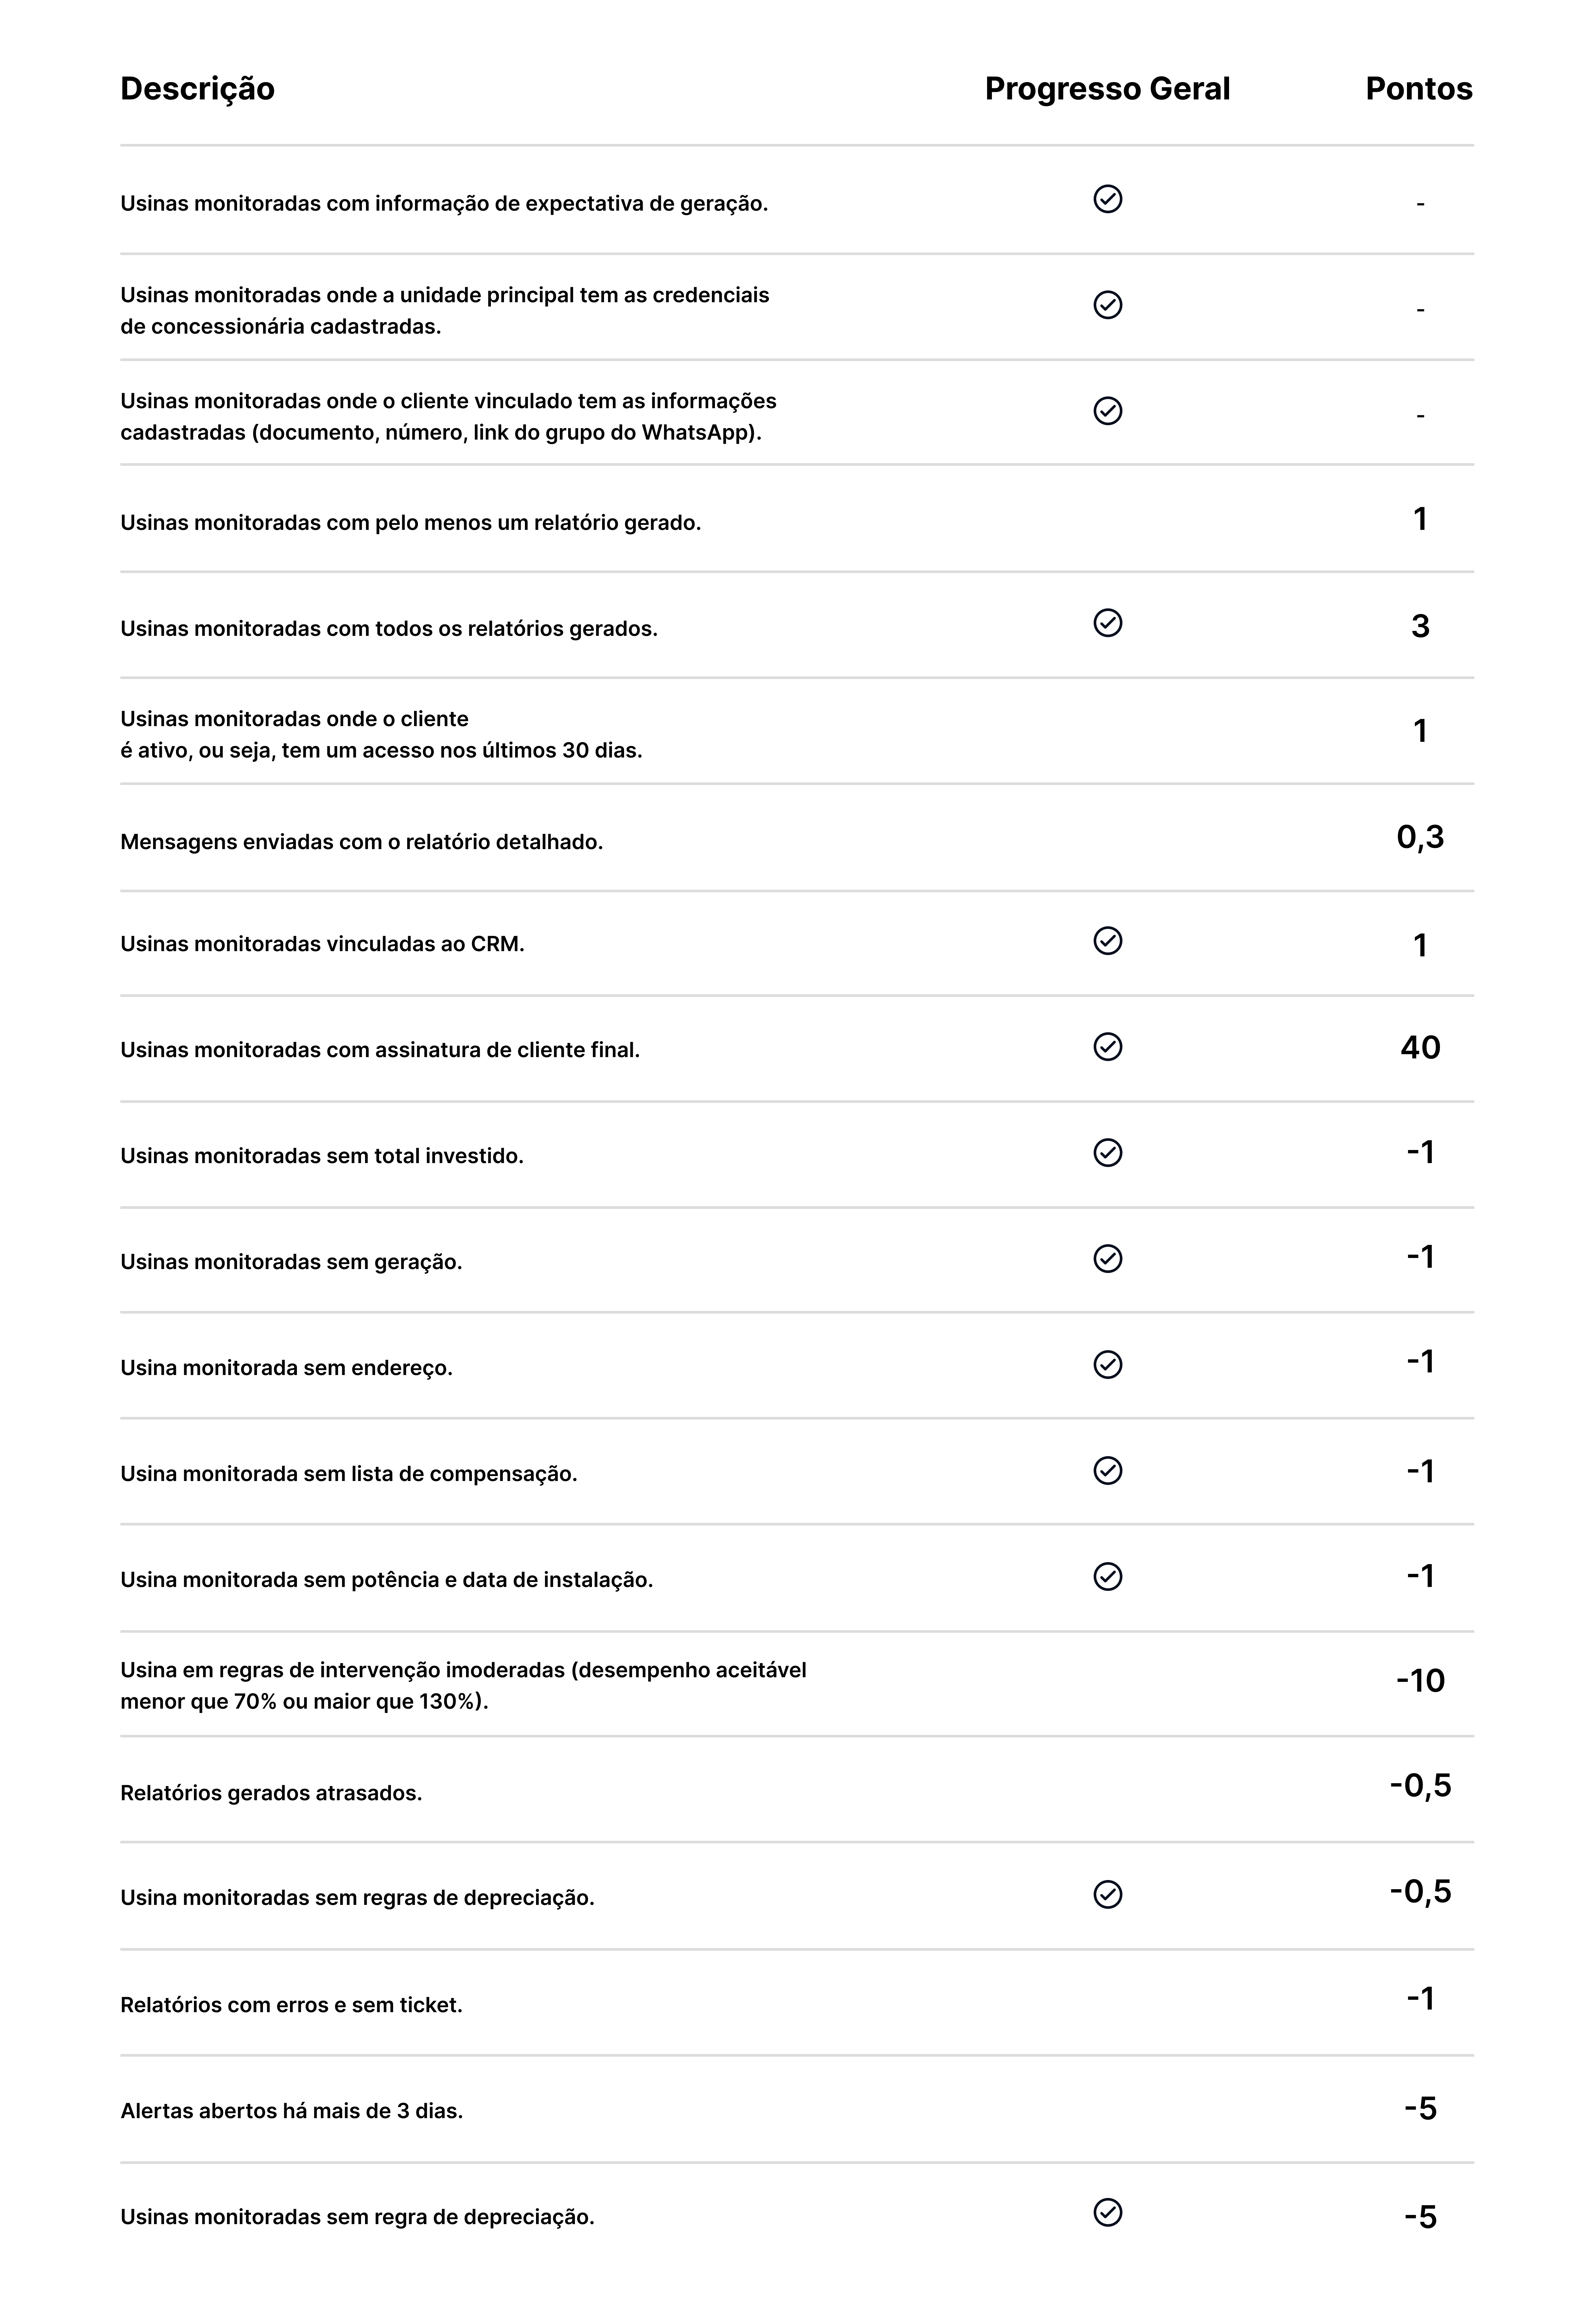This screenshot has height=2300, width=1596.
Task: Click the 40 points value
Action: point(1420,1048)
